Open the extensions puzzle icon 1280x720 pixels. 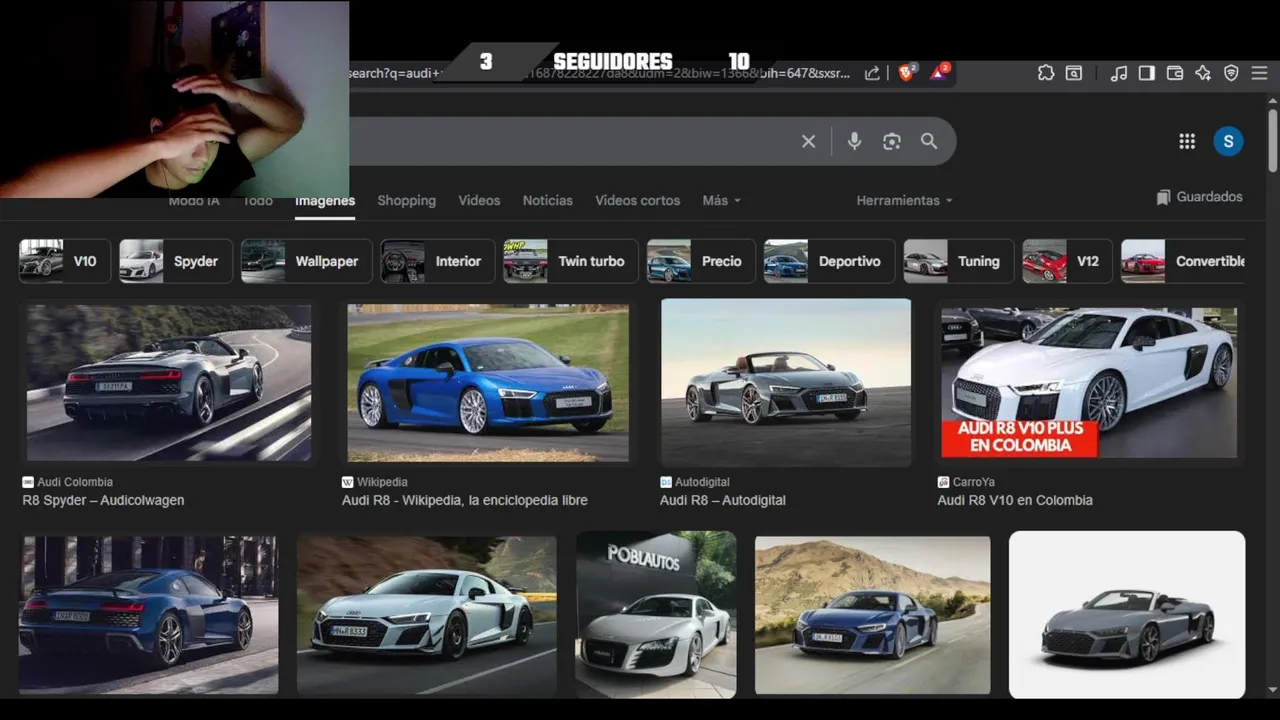(x=1046, y=73)
